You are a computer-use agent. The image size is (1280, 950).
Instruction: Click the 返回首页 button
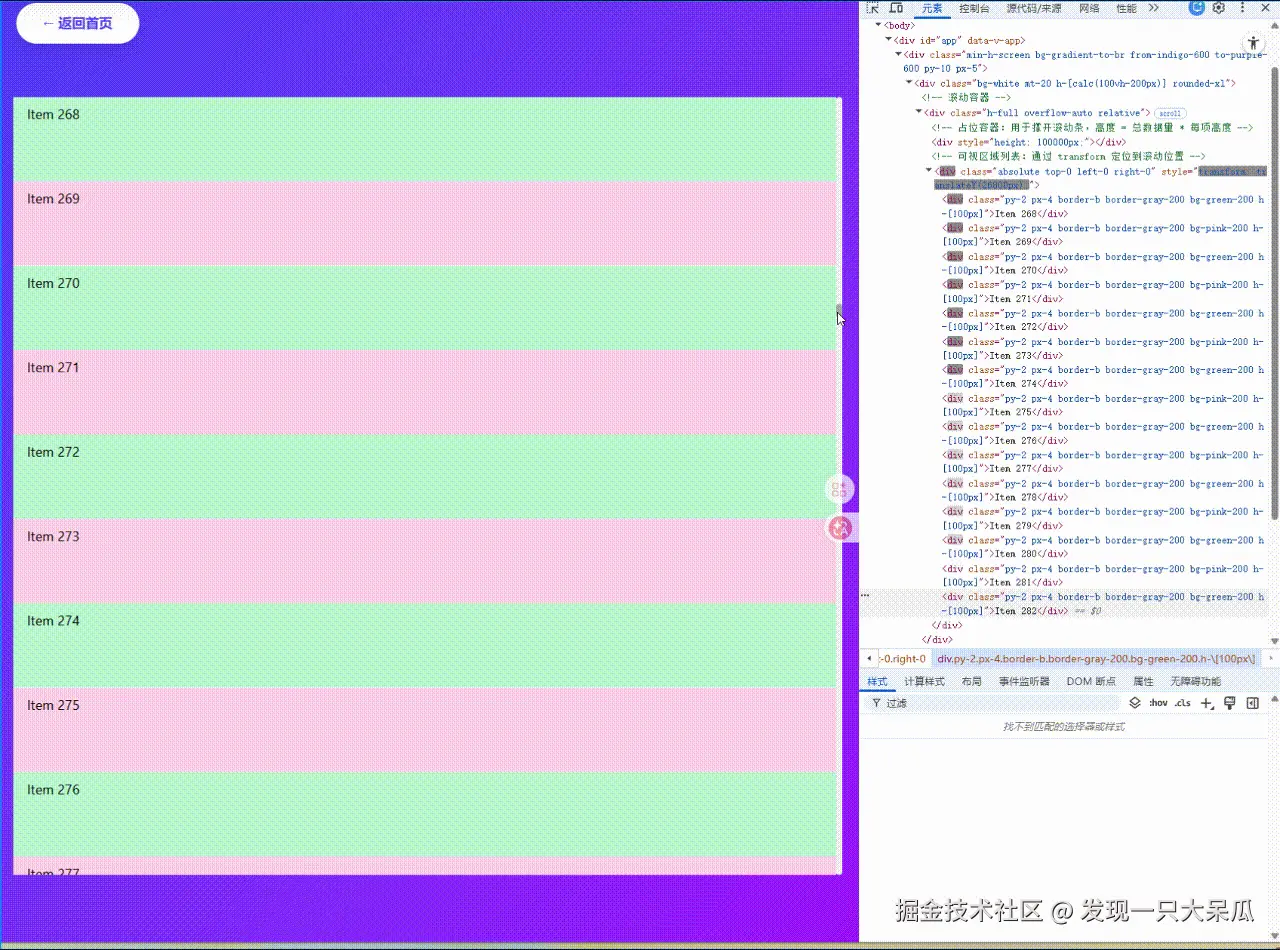coord(77,22)
